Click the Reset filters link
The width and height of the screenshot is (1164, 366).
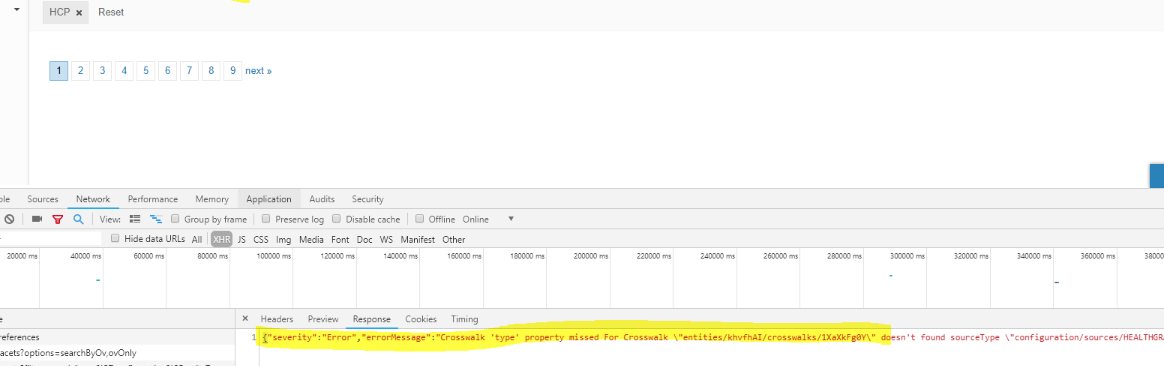111,13
